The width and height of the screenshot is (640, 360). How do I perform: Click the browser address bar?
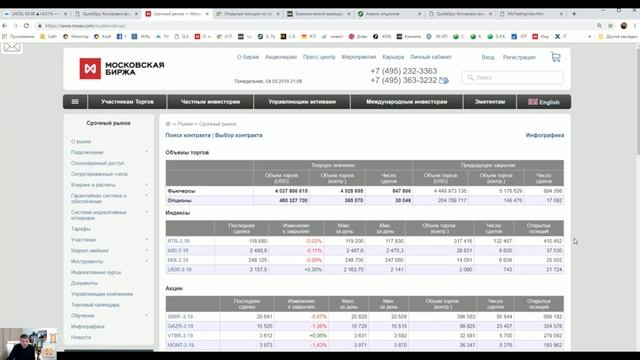[314, 25]
